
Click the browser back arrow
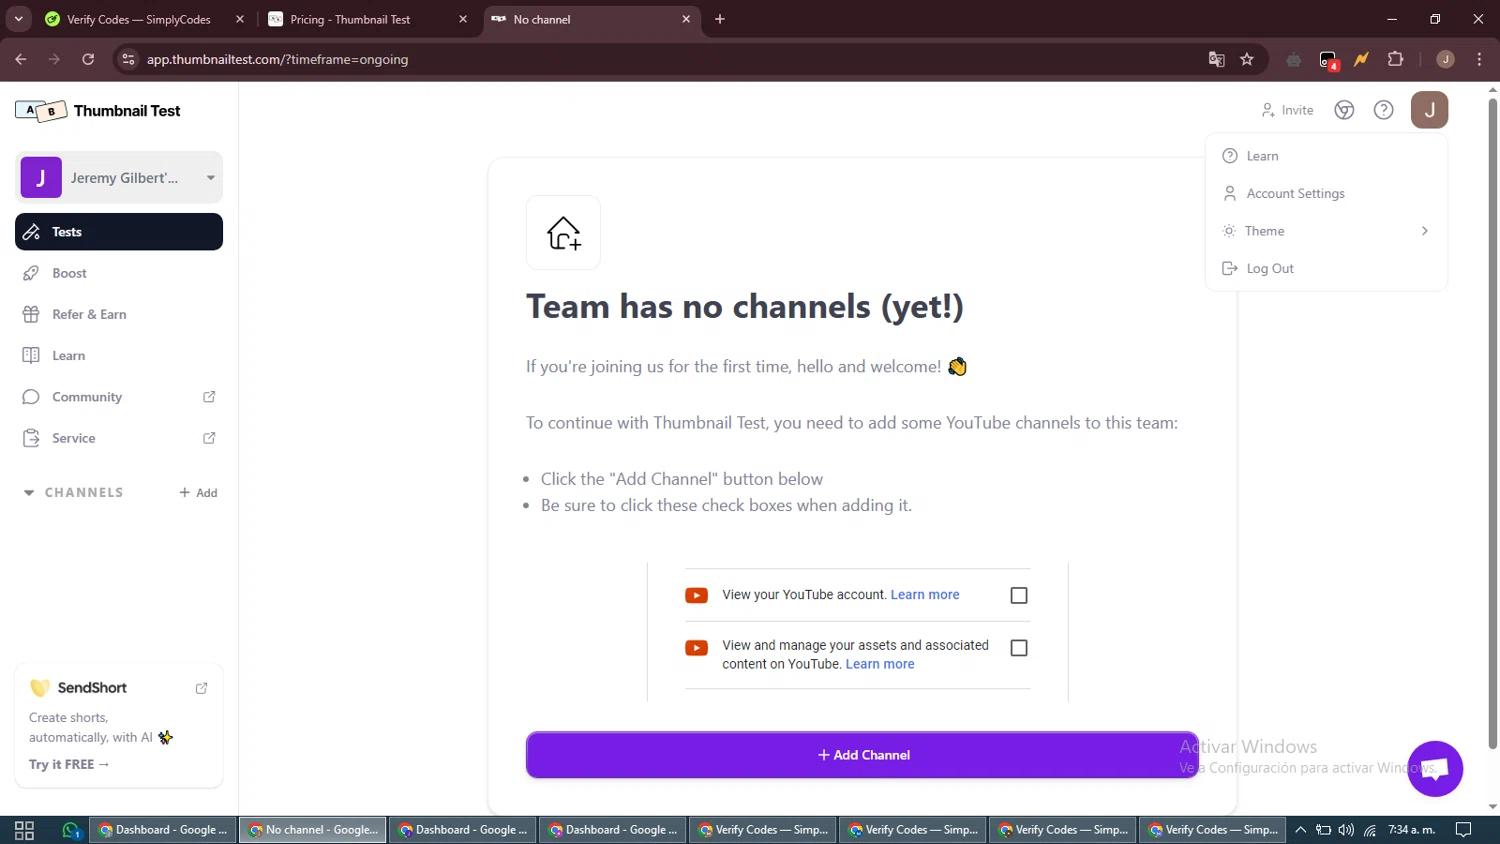[x=21, y=59]
